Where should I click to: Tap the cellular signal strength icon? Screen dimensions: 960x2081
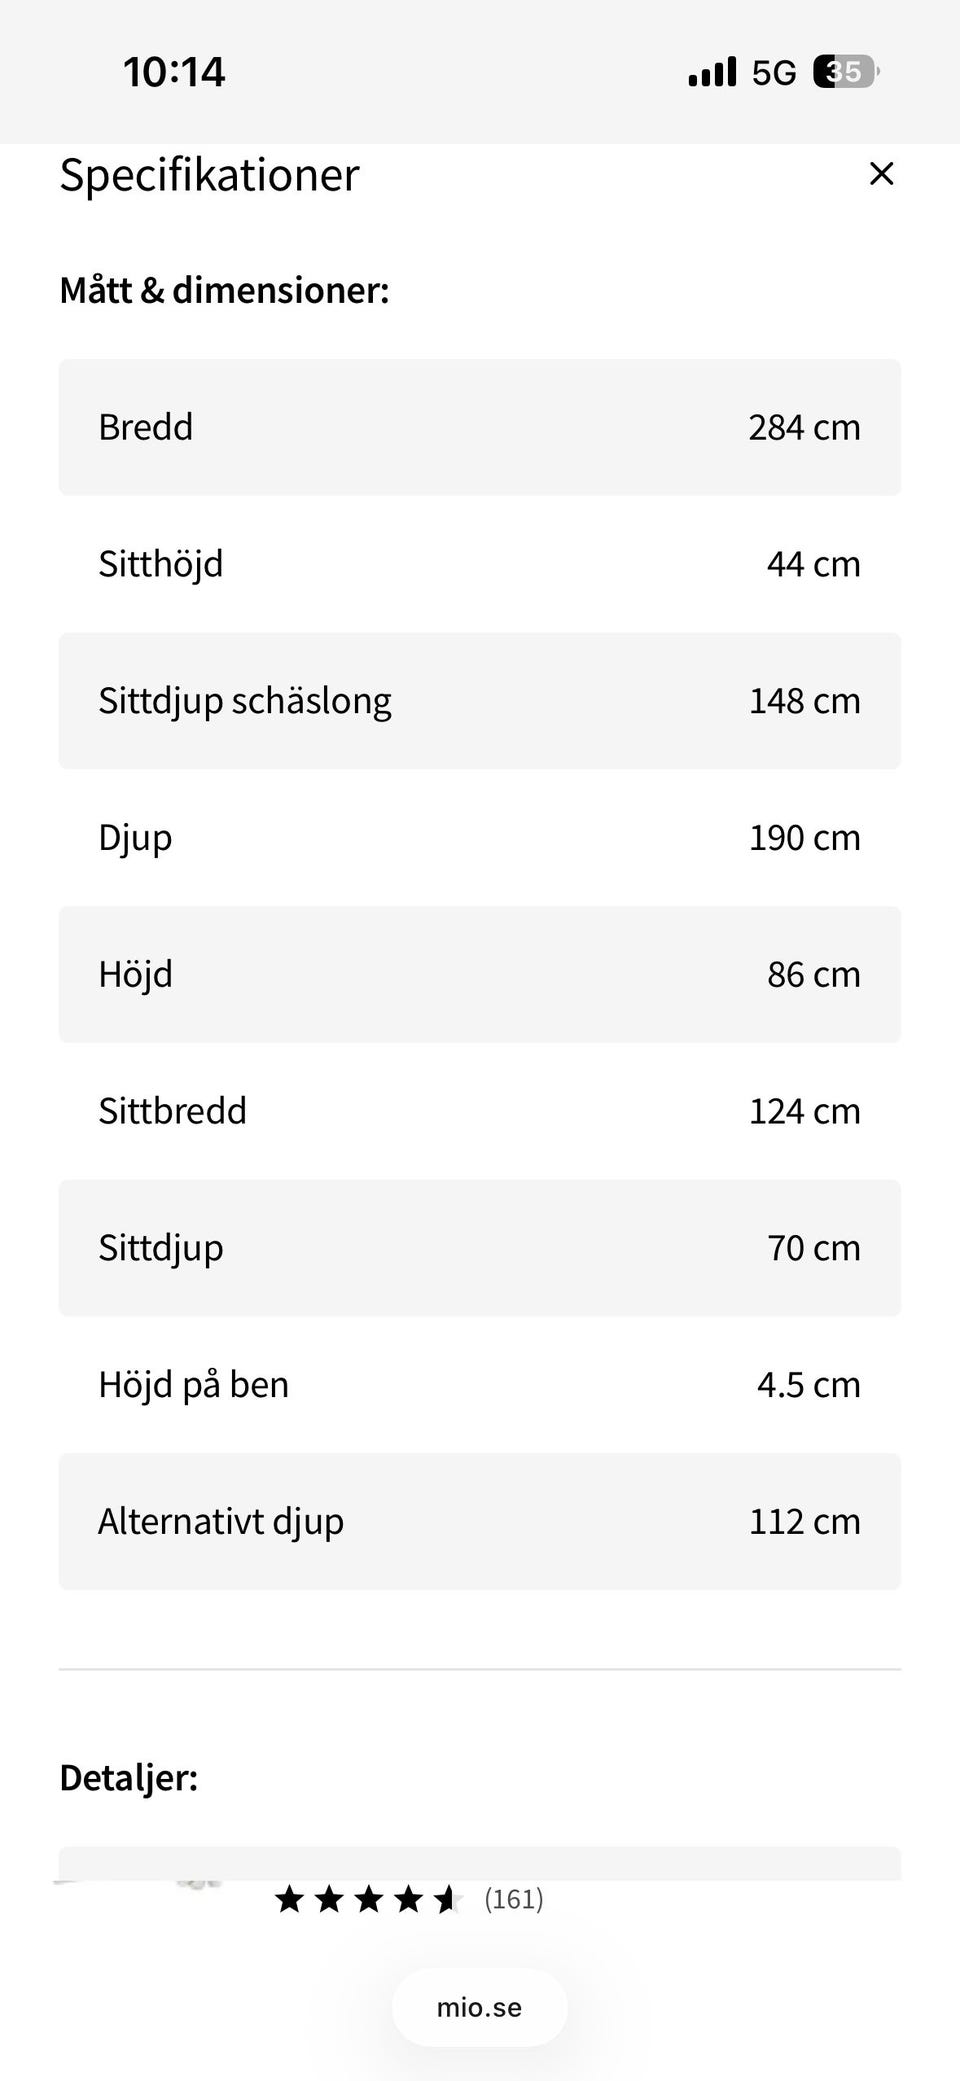(712, 72)
